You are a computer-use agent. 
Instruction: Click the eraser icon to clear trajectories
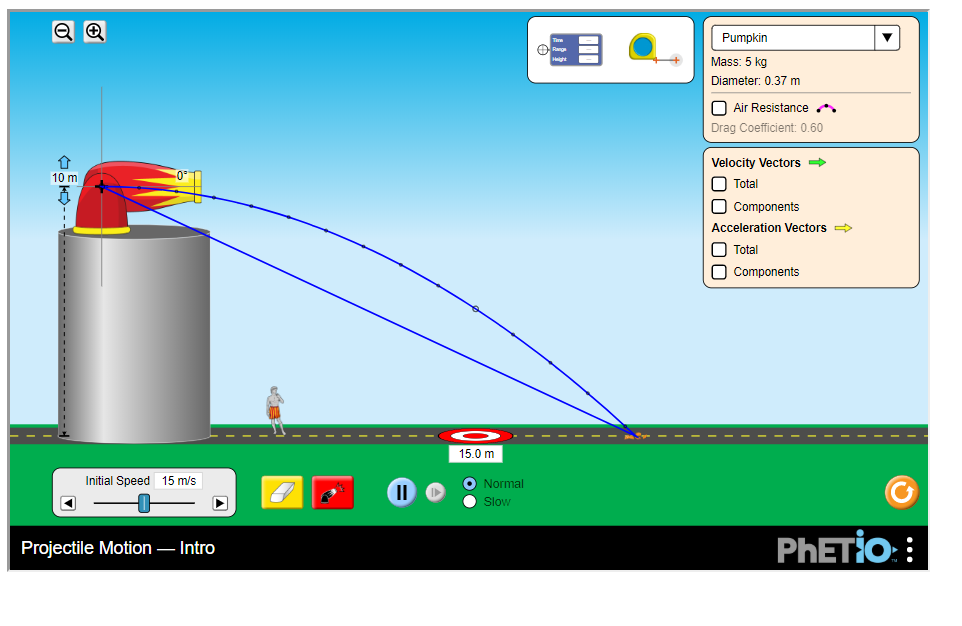281,492
